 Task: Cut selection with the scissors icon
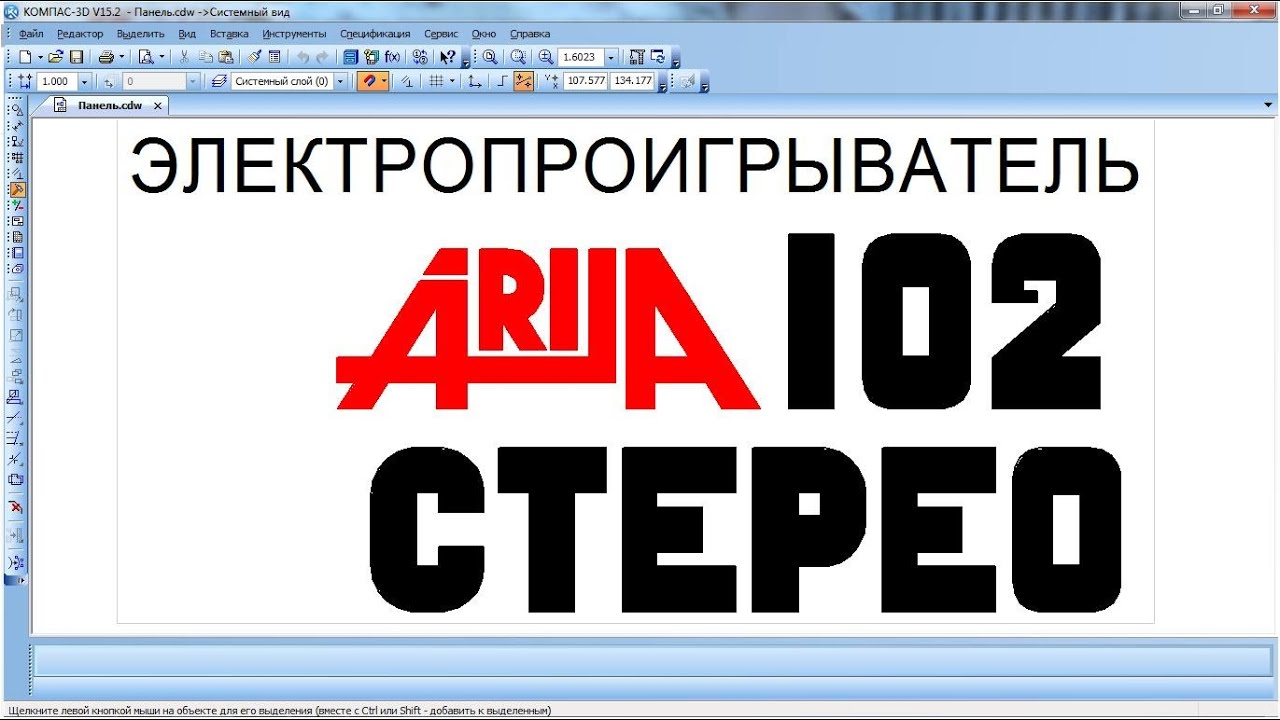[184, 57]
